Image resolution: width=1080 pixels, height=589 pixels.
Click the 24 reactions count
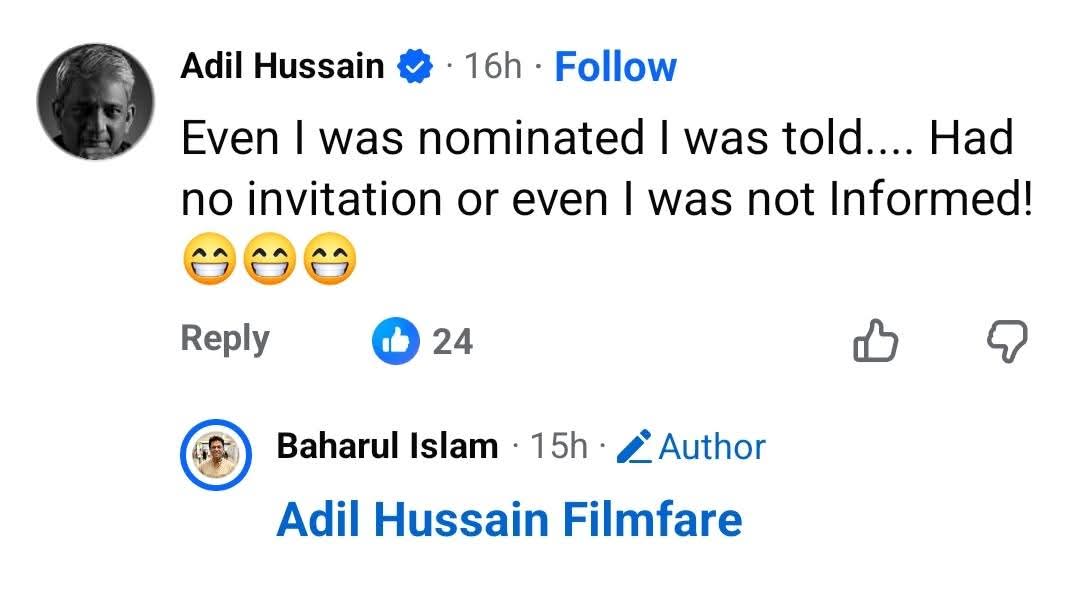455,341
